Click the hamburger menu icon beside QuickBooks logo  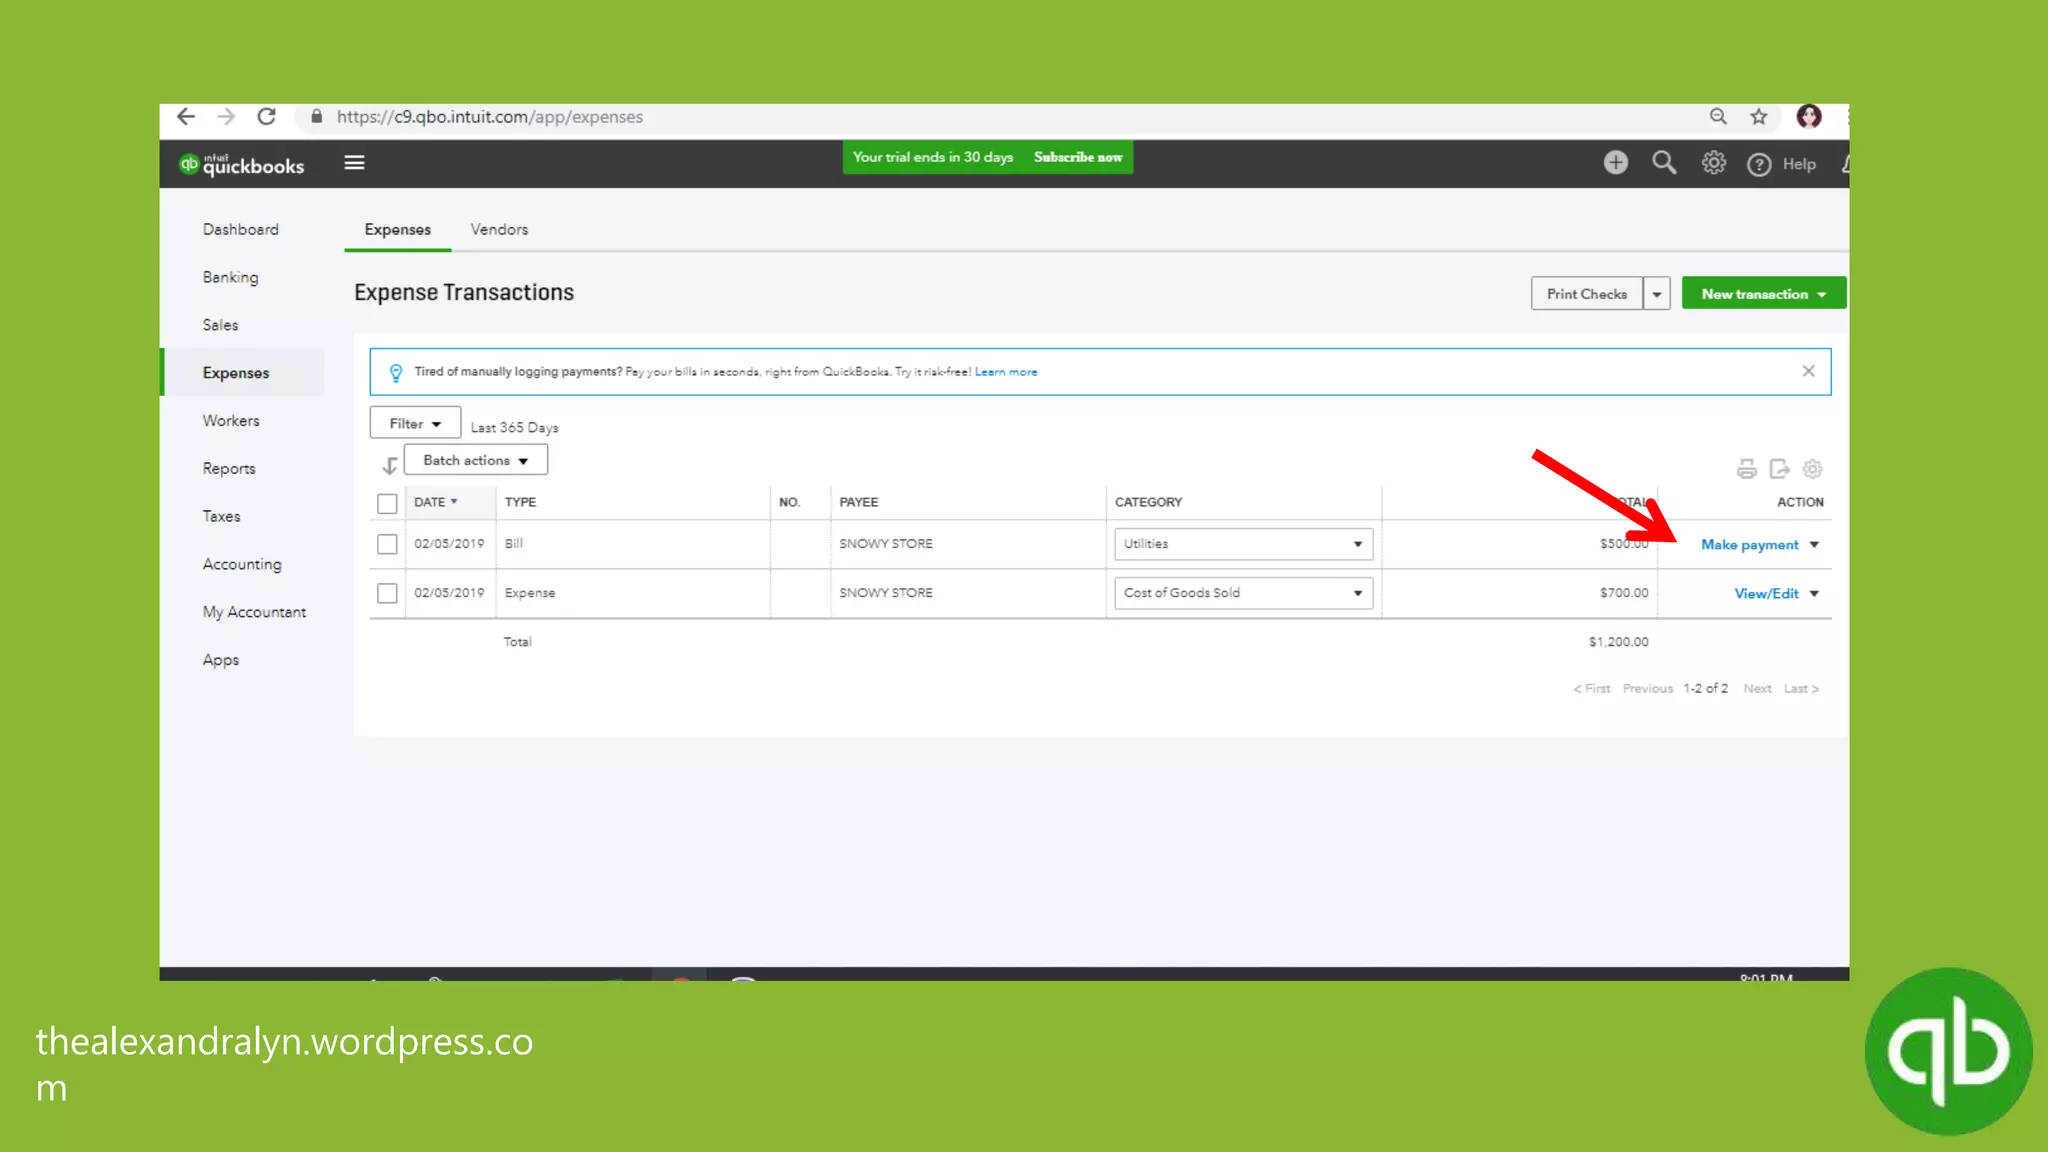[x=354, y=163]
